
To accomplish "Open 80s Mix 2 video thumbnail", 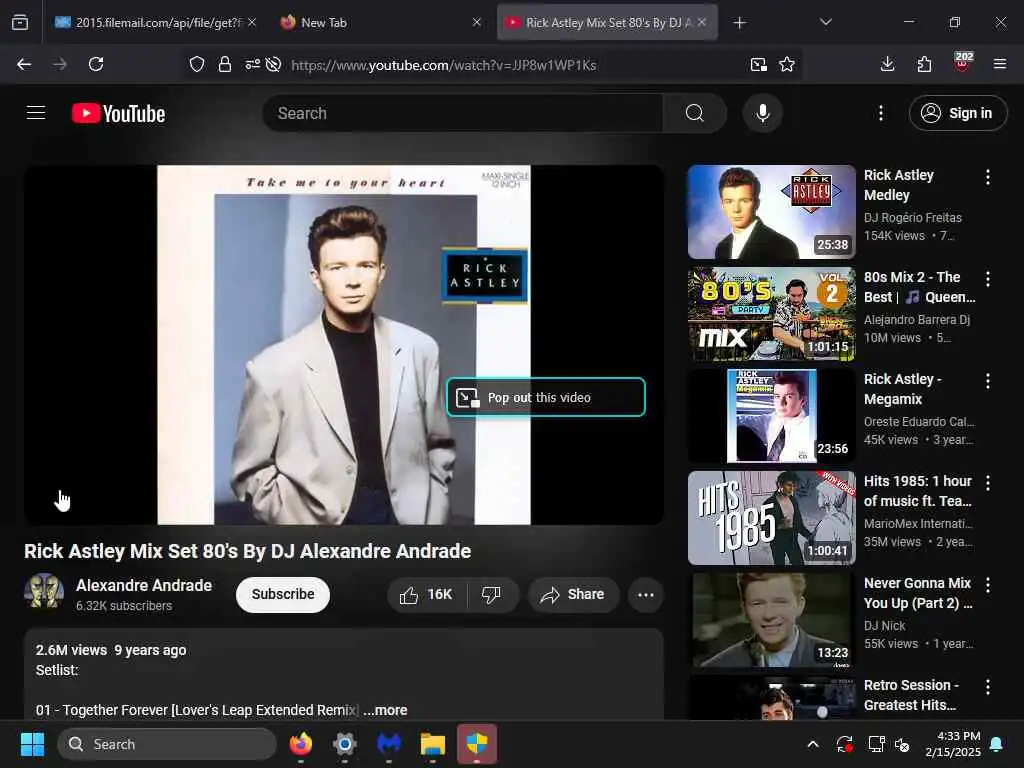I will [x=771, y=313].
